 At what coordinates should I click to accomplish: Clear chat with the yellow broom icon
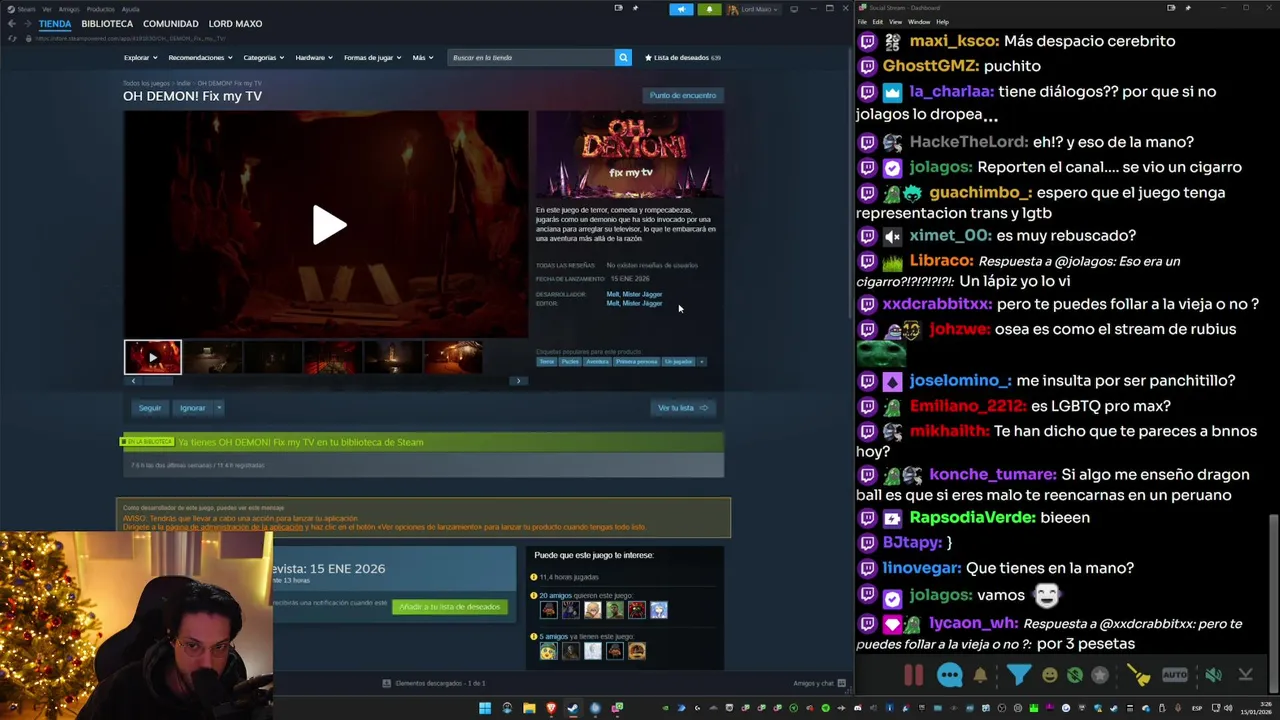tap(1139, 675)
